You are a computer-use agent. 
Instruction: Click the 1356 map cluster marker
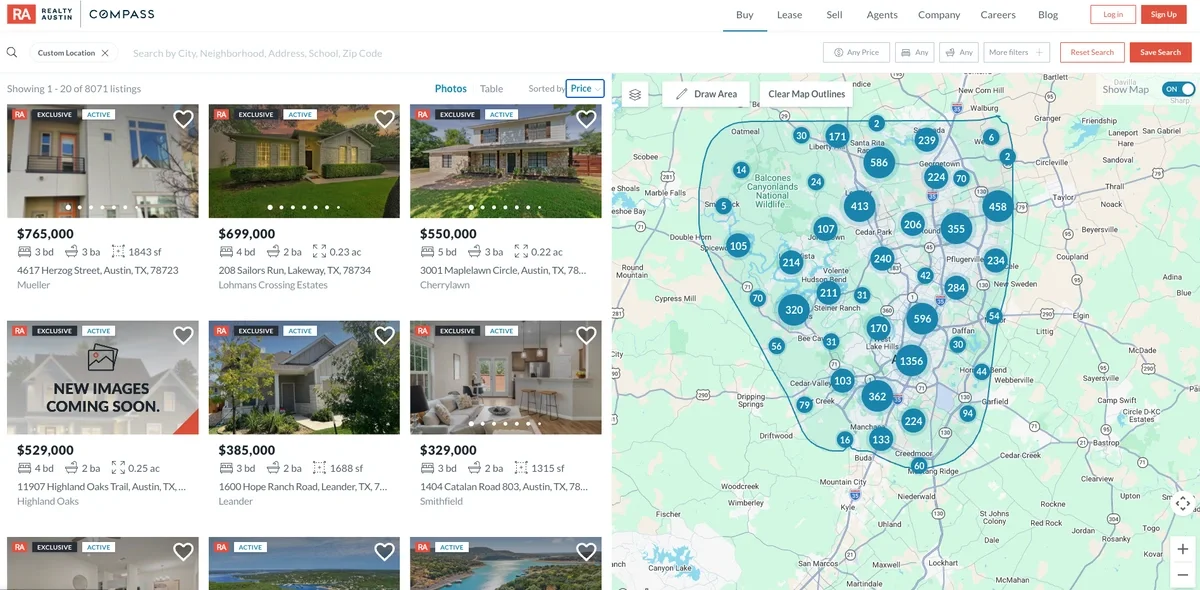(911, 361)
